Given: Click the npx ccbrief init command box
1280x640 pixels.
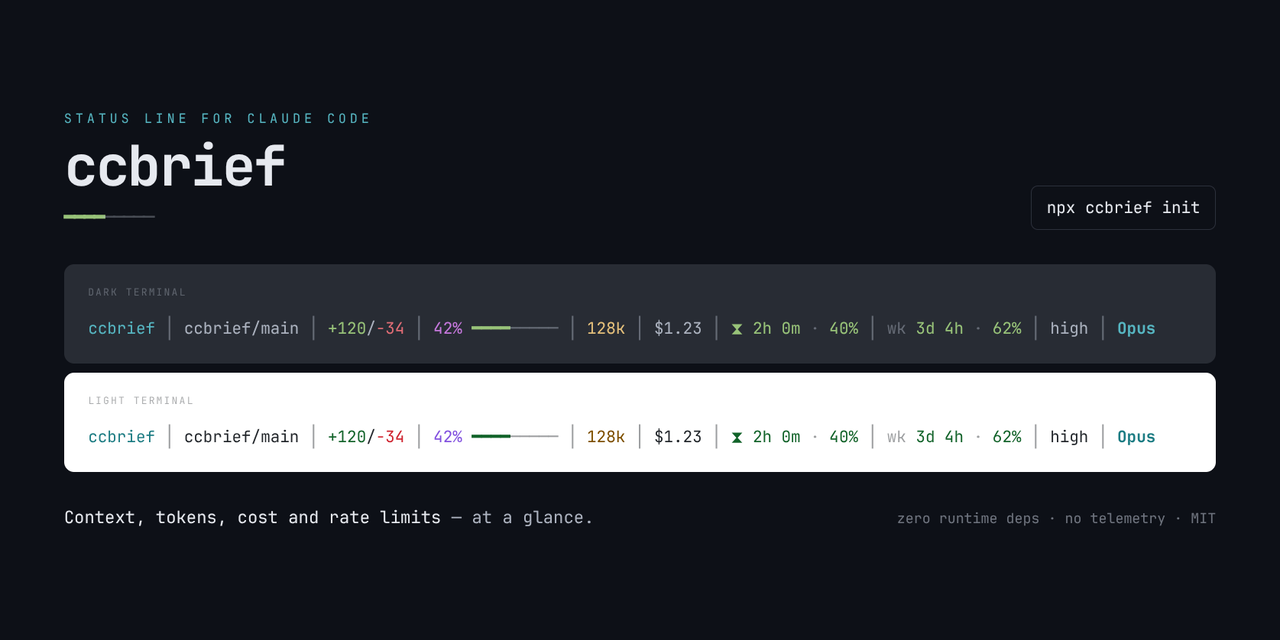Looking at the screenshot, I should (1123, 208).
